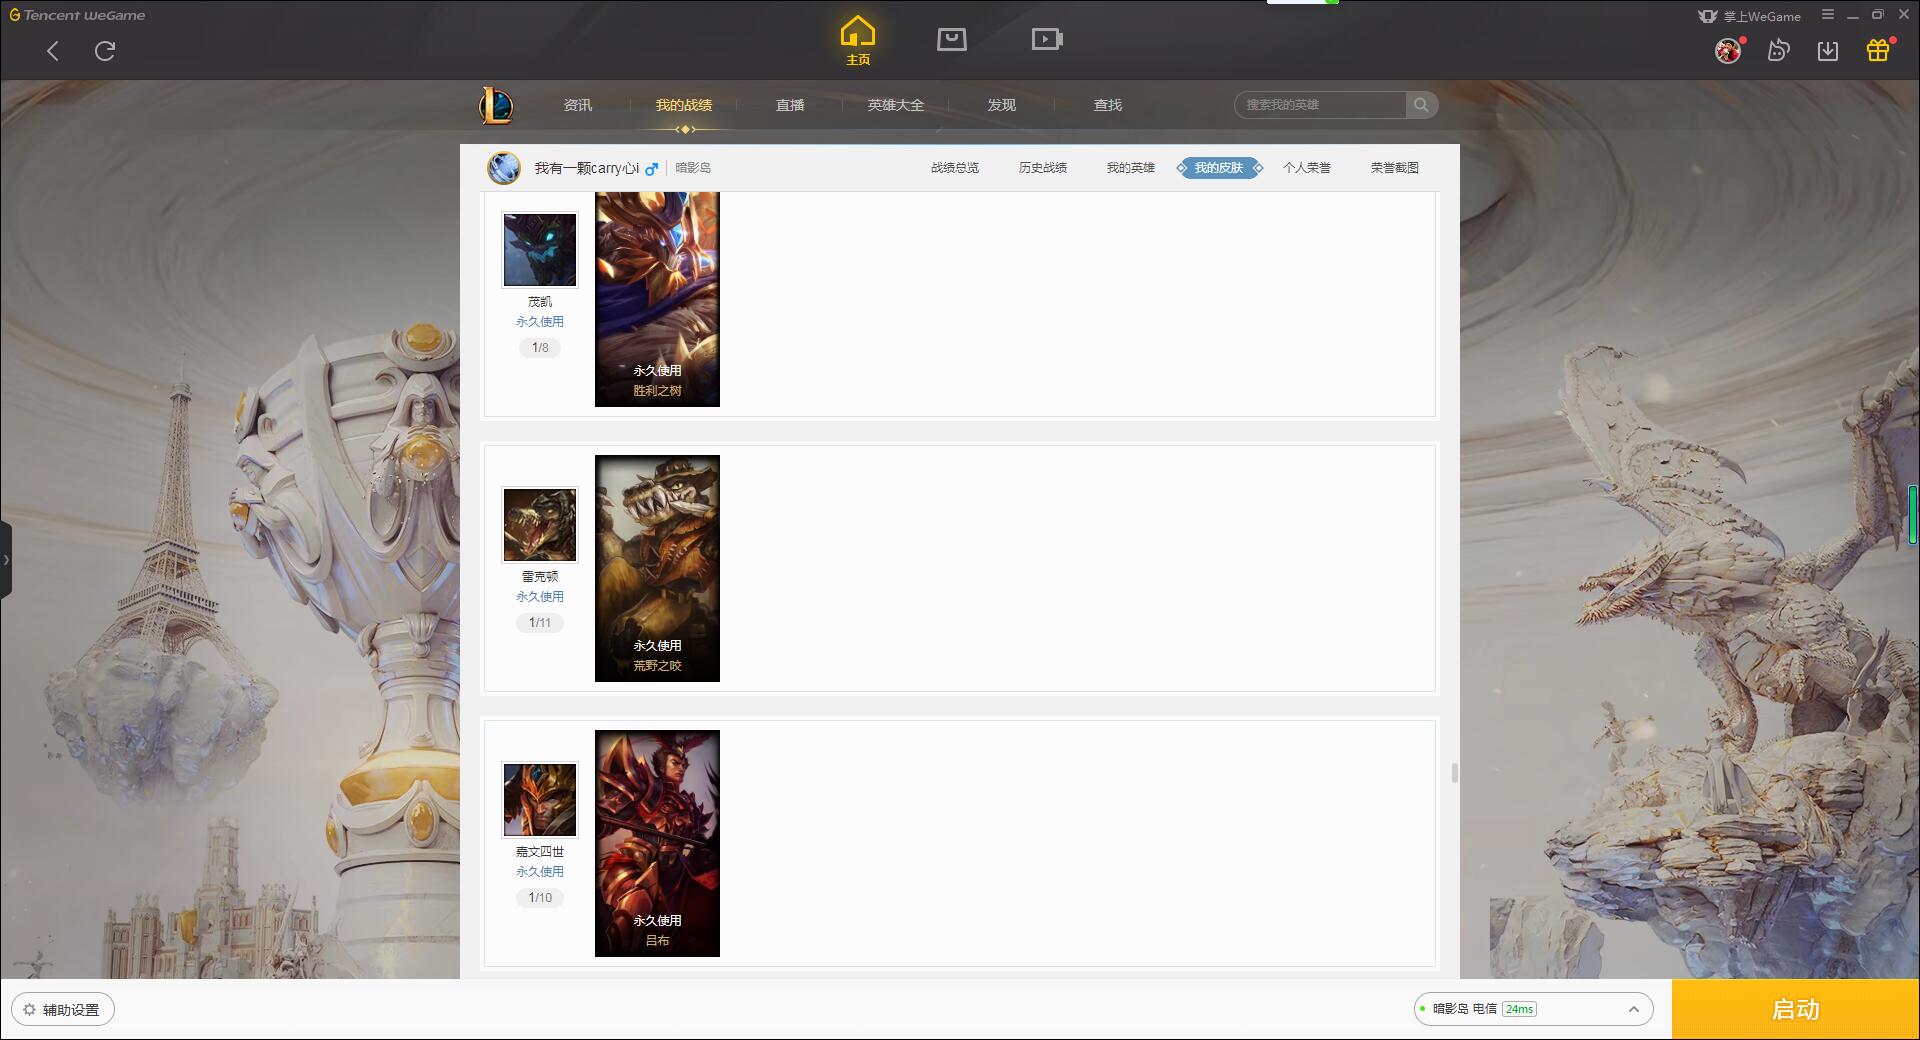Open the 吕布 skin card
This screenshot has width=1920, height=1040.
(x=657, y=843)
